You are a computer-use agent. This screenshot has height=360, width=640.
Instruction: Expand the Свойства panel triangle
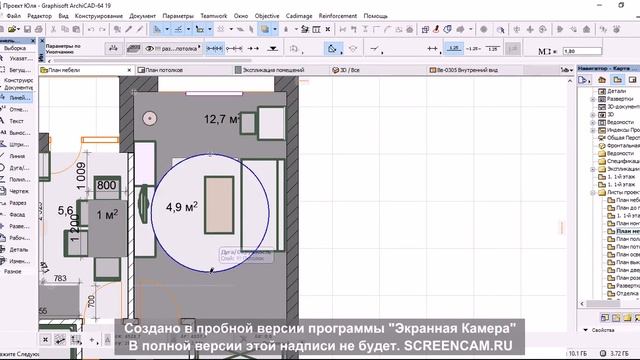pos(585,330)
